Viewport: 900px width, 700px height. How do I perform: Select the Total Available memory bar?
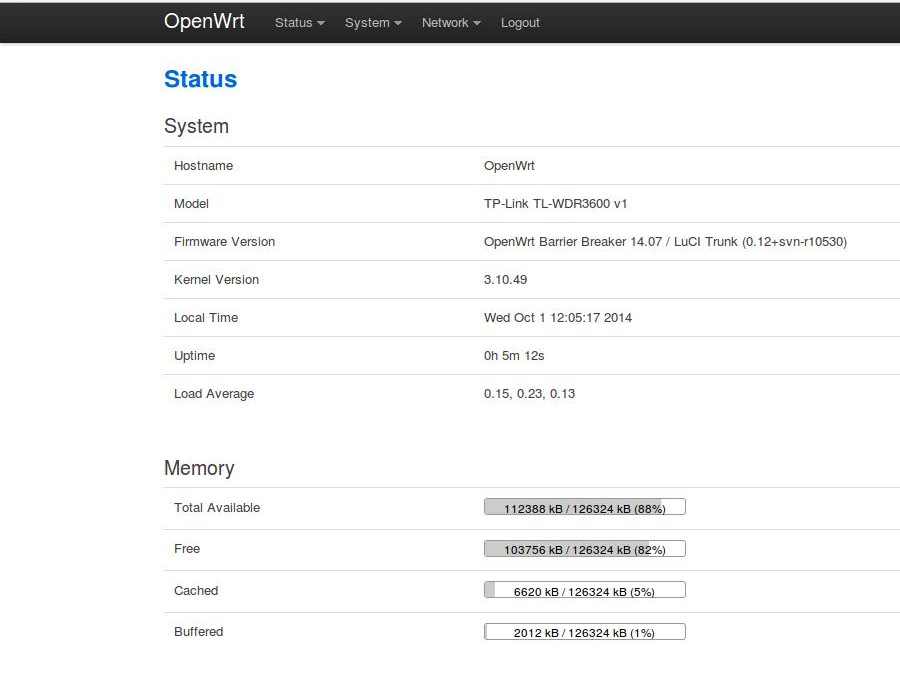(x=584, y=507)
